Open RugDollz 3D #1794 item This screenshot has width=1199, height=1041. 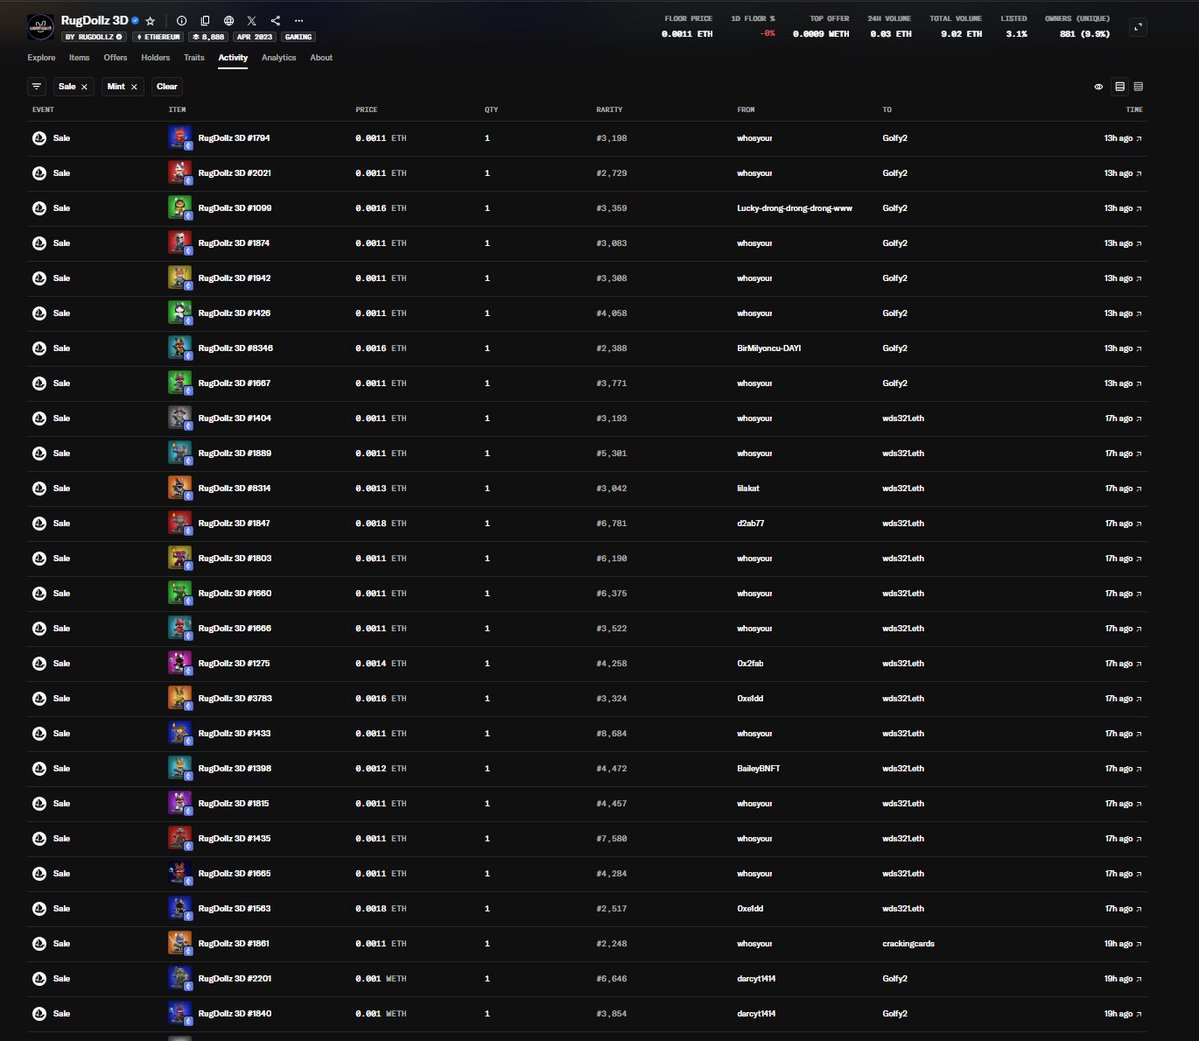[234, 138]
